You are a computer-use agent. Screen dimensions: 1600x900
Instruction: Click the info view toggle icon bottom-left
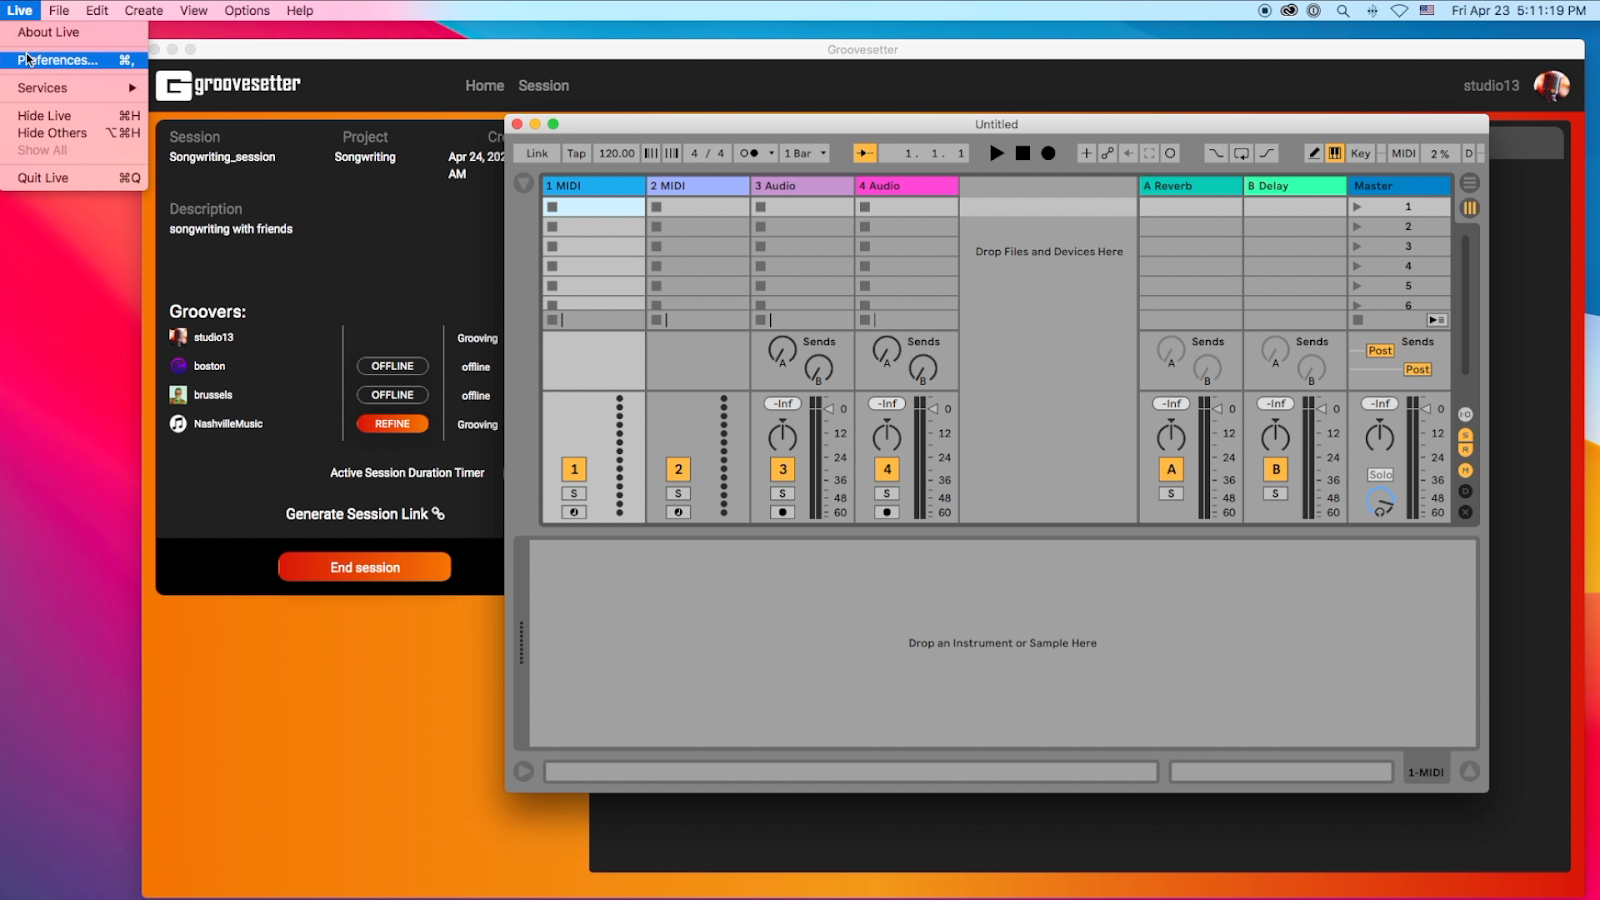523,771
